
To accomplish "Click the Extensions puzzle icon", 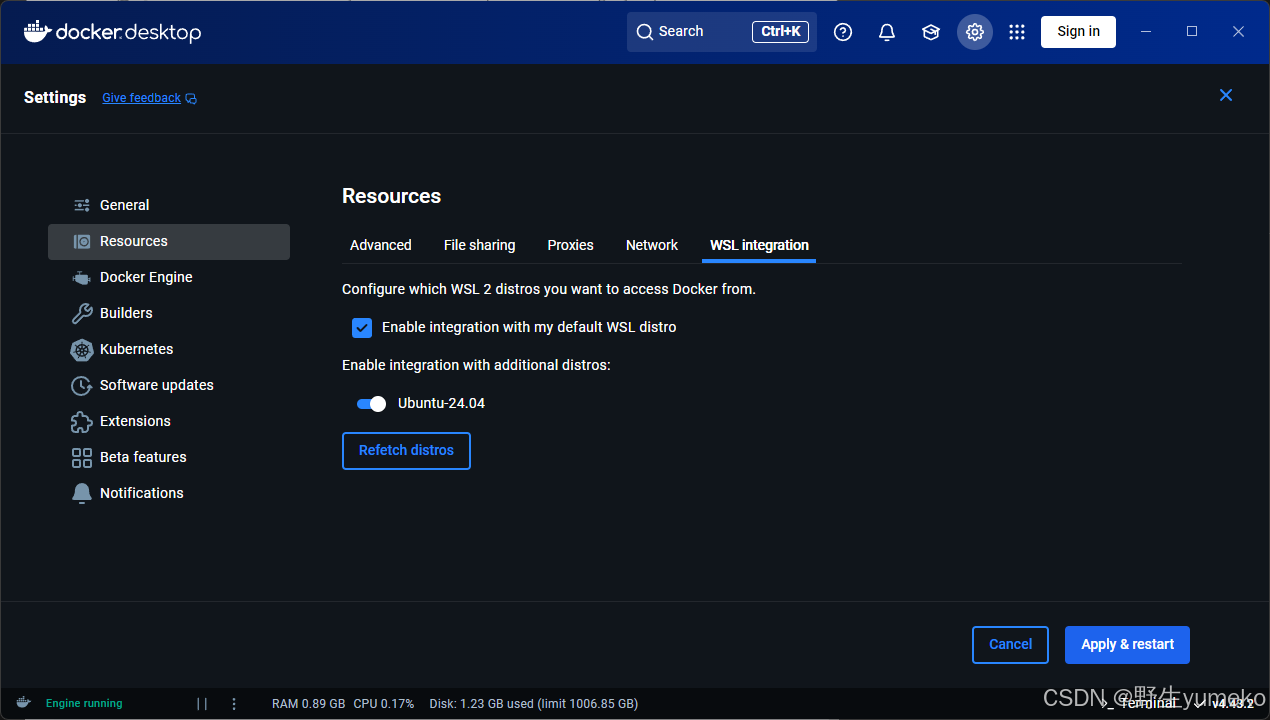I will point(82,421).
